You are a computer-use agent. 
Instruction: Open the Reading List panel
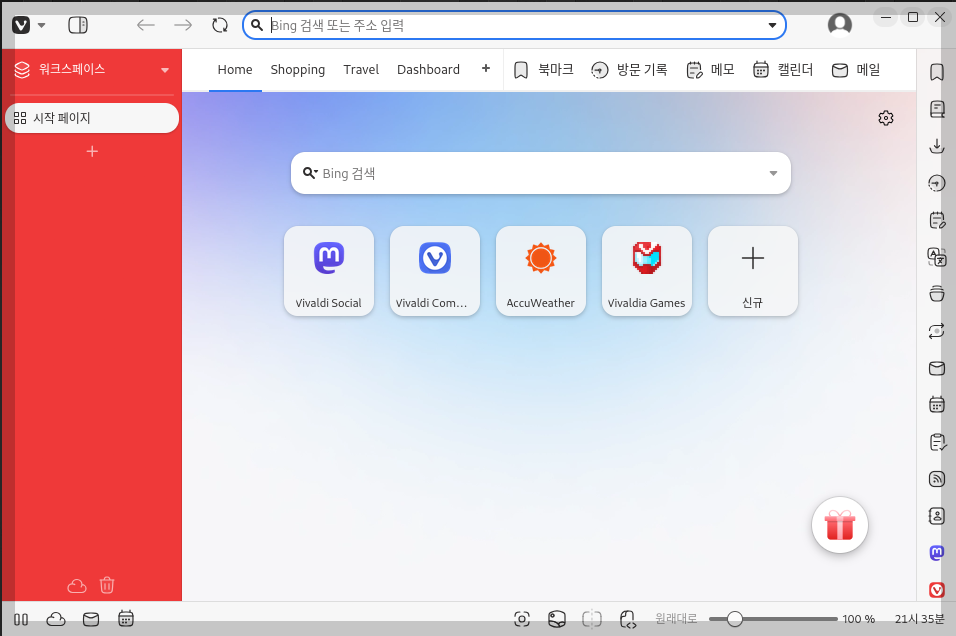click(936, 109)
